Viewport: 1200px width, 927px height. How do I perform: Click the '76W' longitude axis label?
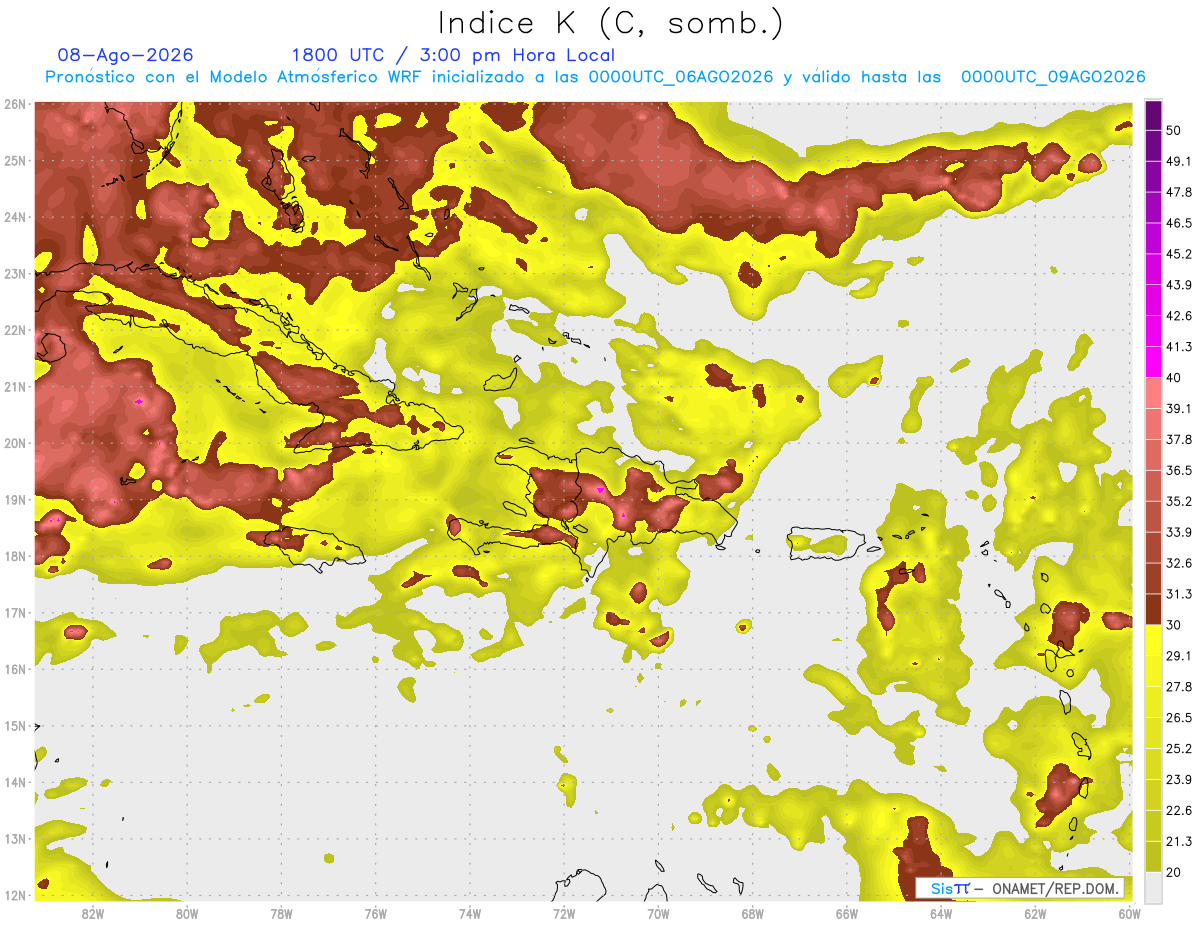click(x=376, y=914)
